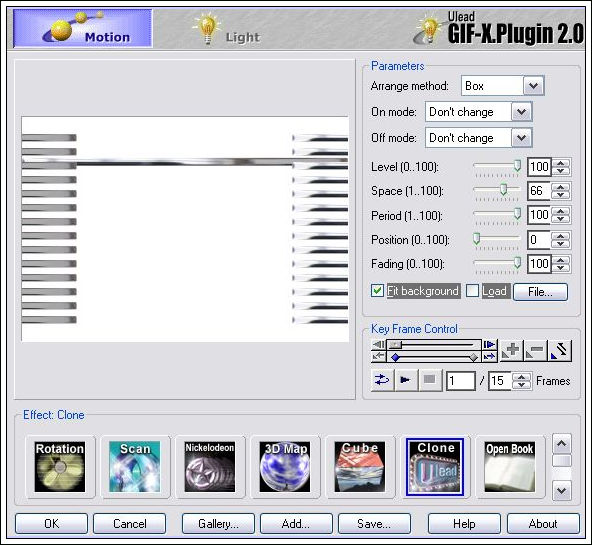Screen dimensions: 592x545
Task: Click the Gallery... button
Action: coord(218,523)
